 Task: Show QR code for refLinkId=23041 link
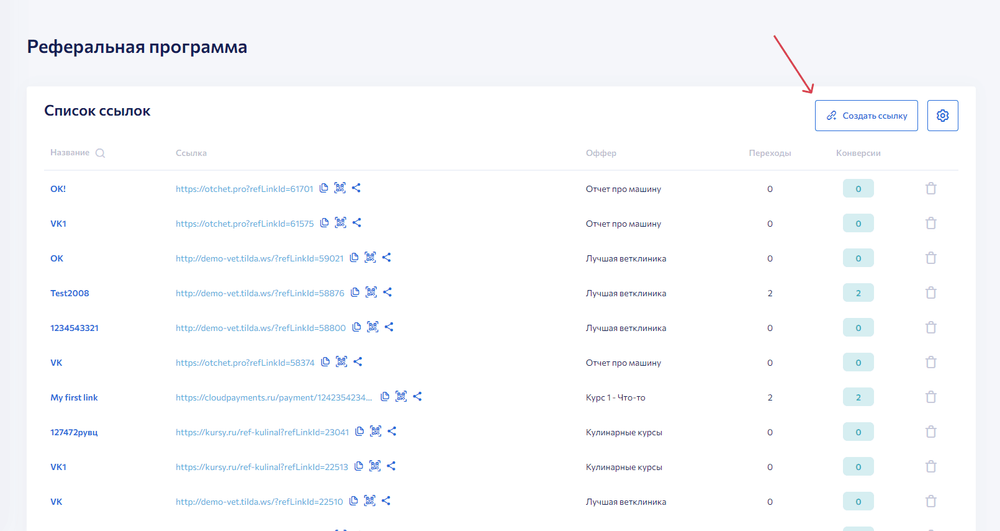376,432
